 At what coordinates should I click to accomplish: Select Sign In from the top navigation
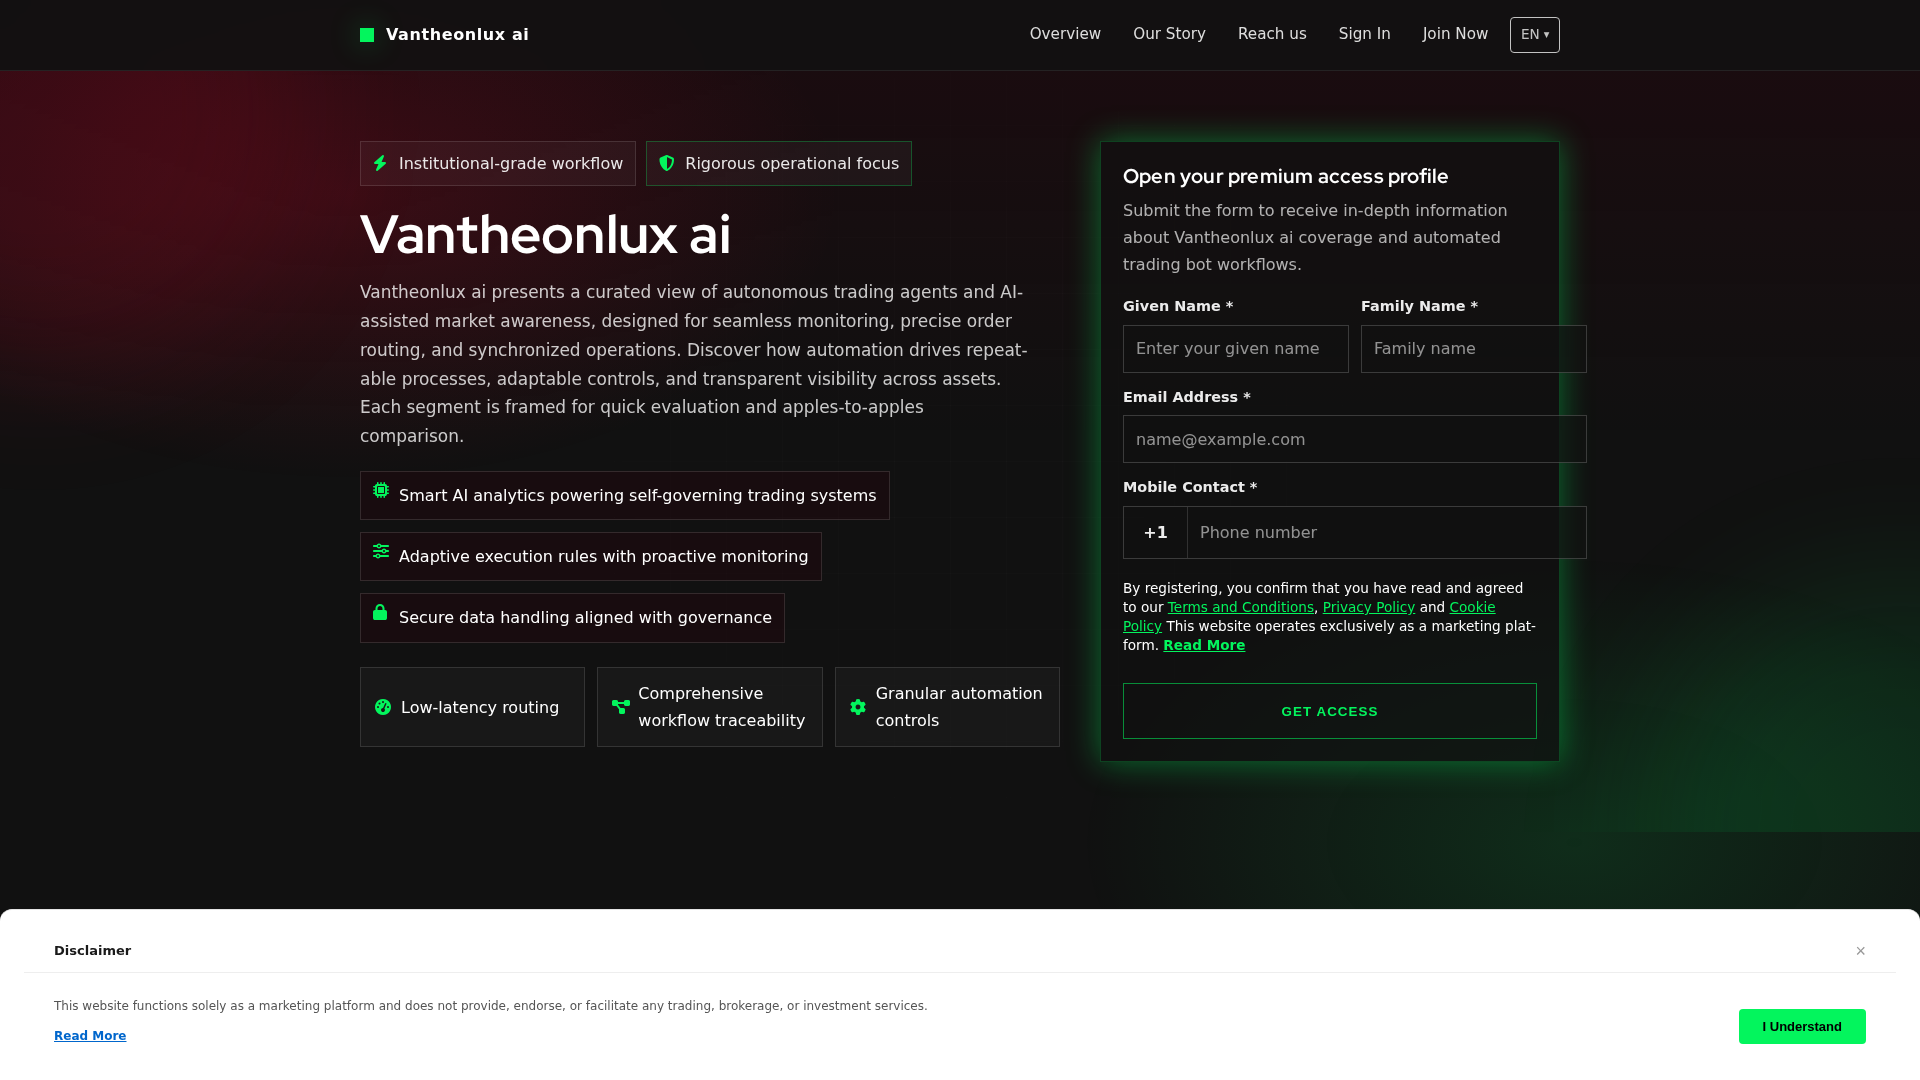tap(1365, 34)
